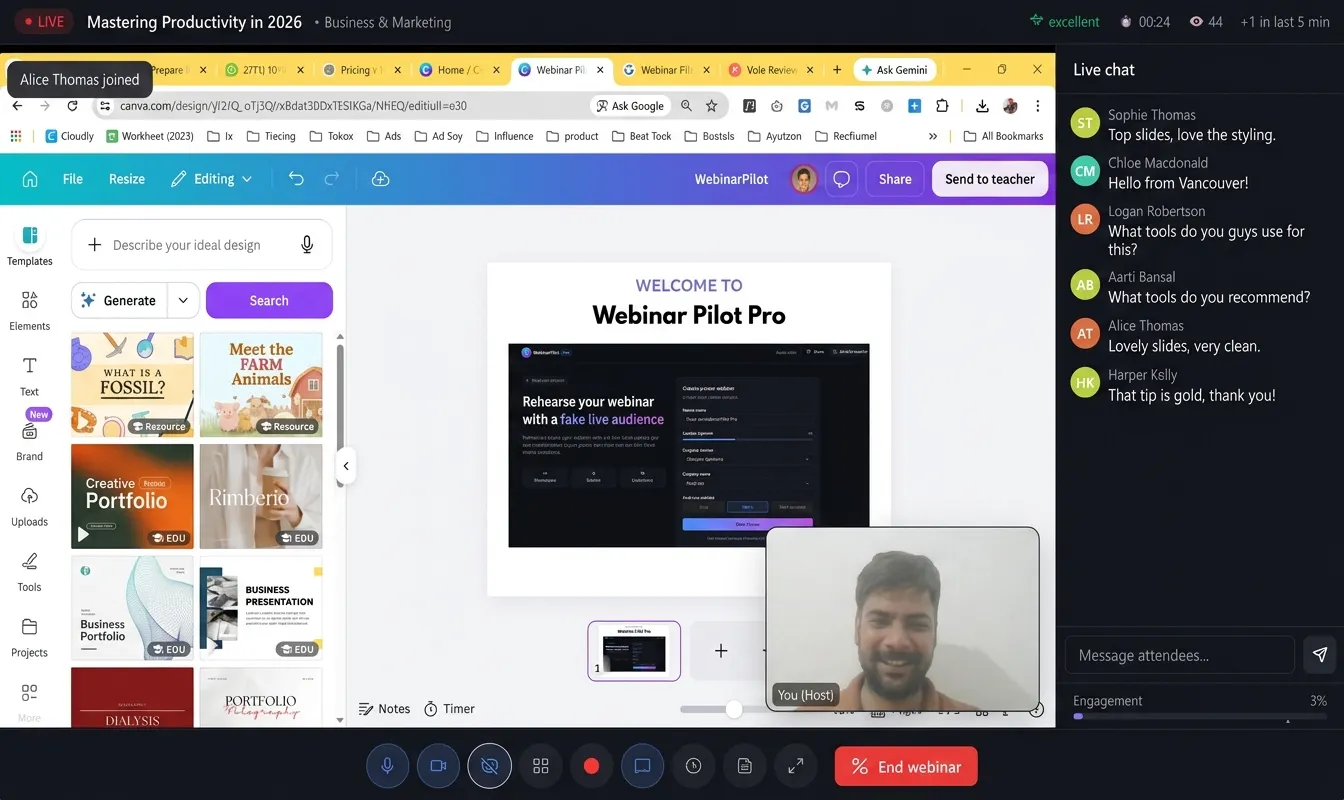Expand the hidden bookmarks chevron
The image size is (1344, 800).
[x=933, y=136]
